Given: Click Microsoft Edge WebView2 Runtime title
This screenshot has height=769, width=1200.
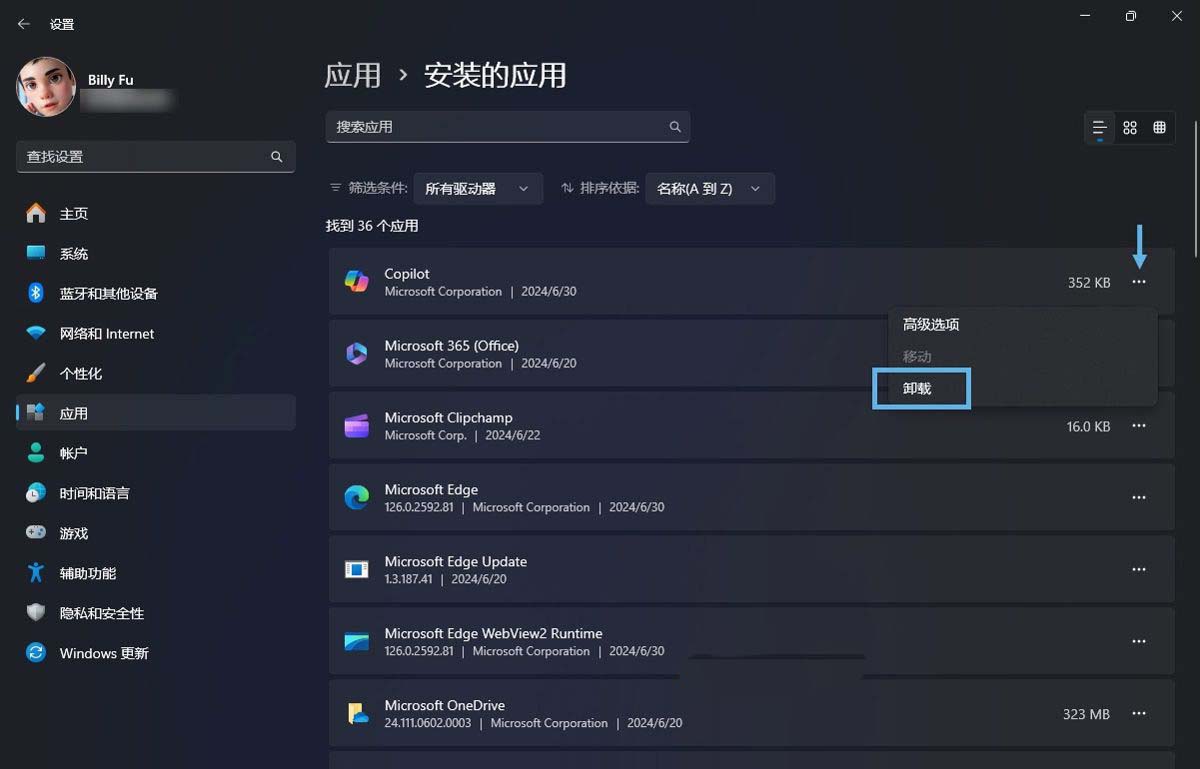Looking at the screenshot, I should point(493,634).
